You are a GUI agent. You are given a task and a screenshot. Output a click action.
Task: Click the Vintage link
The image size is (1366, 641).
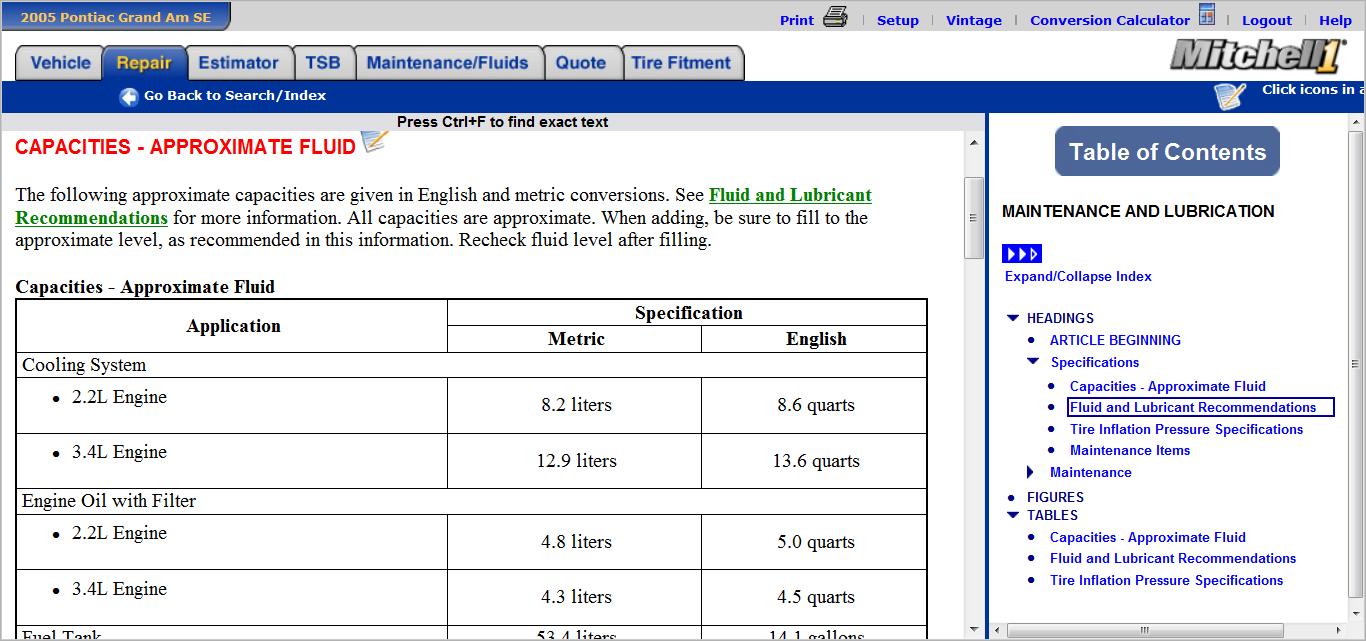coord(974,20)
